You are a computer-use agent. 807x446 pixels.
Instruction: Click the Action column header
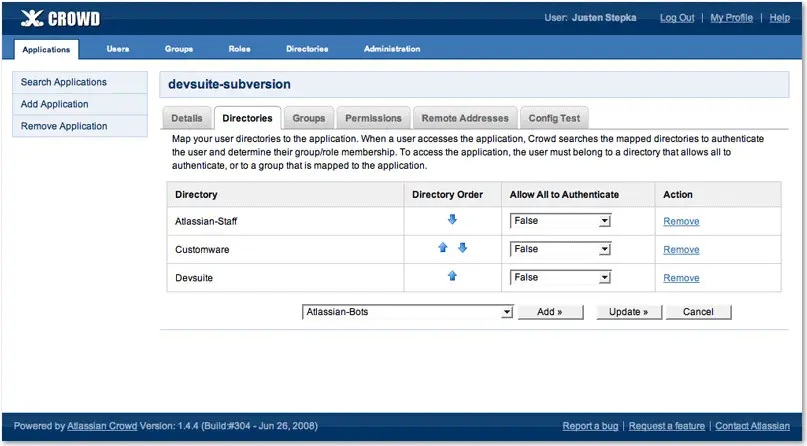tap(677, 194)
